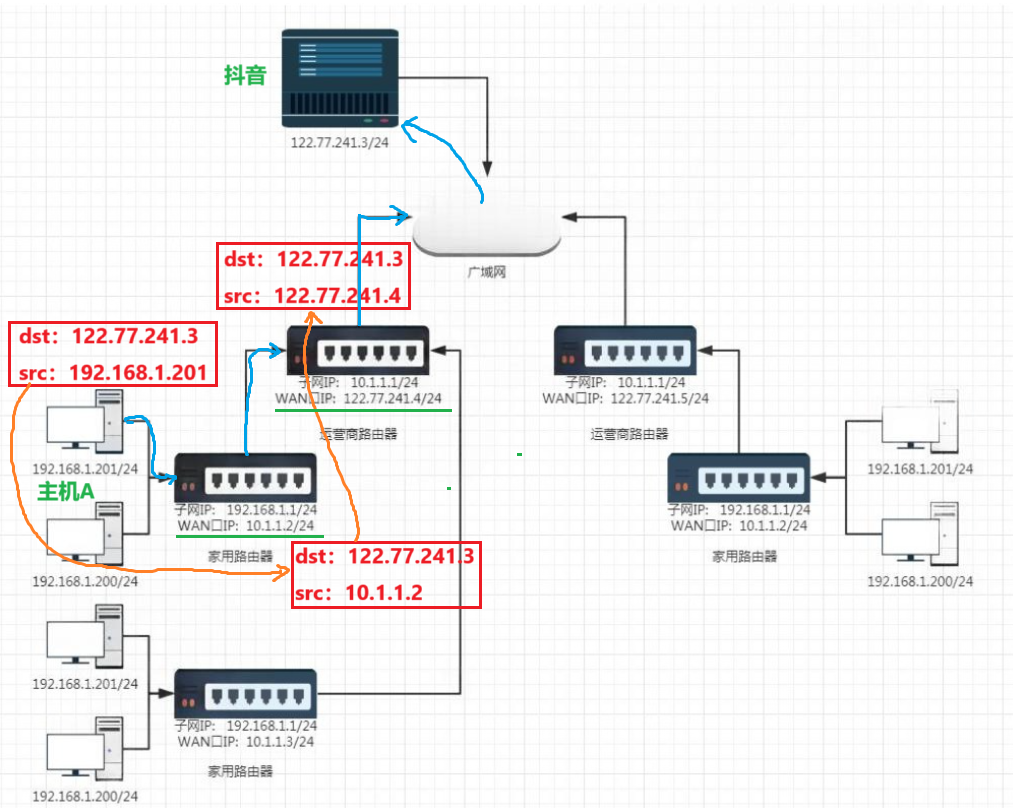Viewport: 1013px width, 808px height.
Task: Click the 122.77.241.3/24 server address label
Action: (340, 143)
